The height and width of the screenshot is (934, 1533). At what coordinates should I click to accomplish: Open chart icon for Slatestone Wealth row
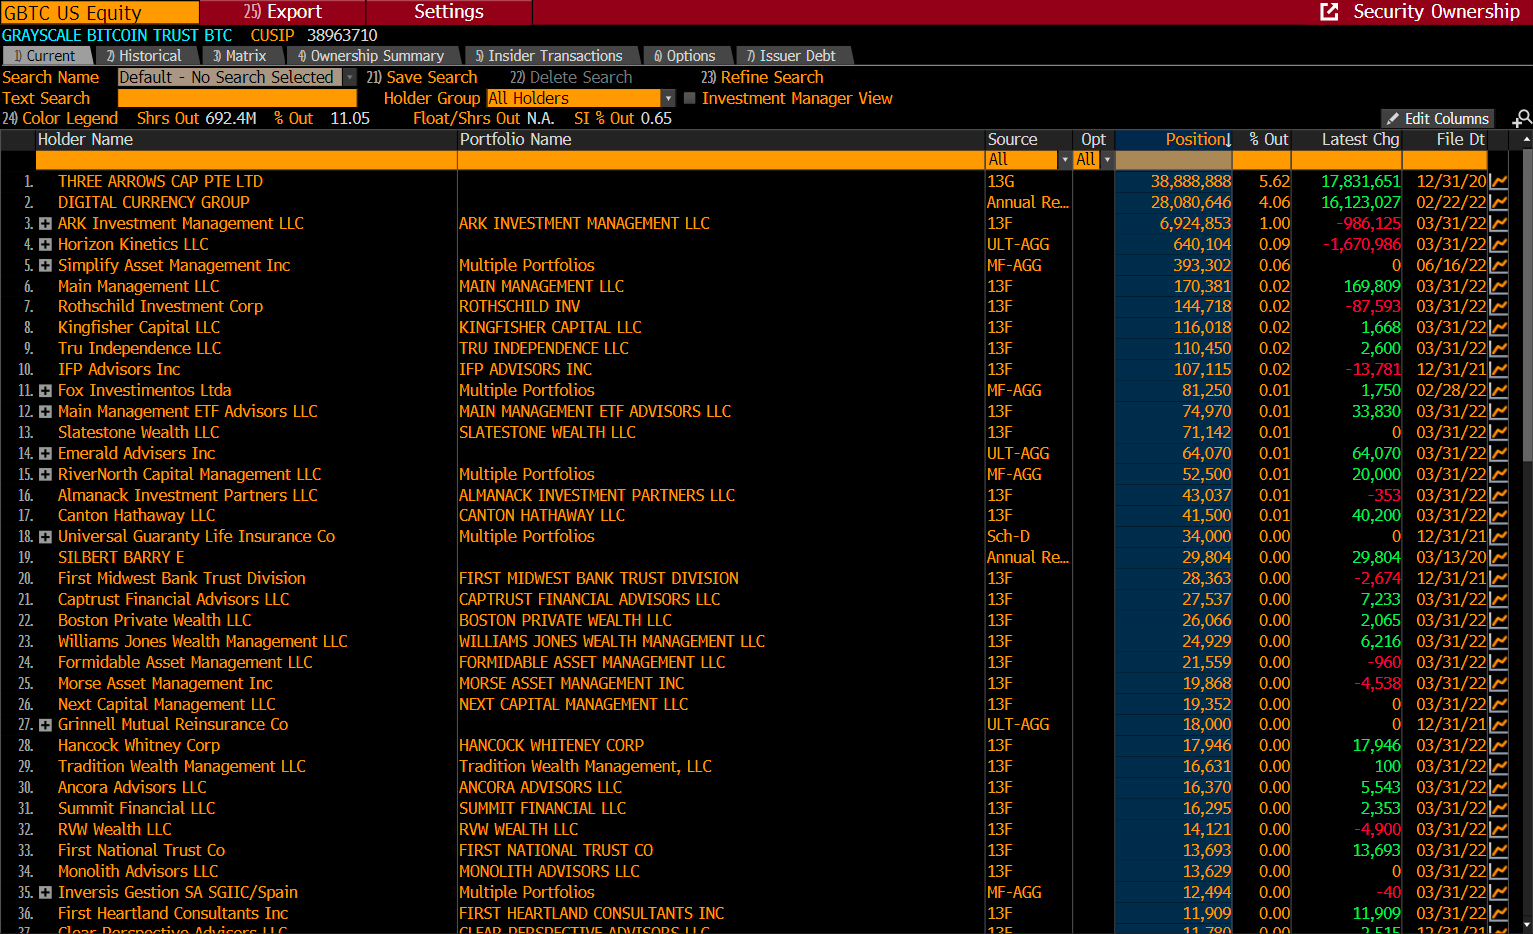(1498, 433)
